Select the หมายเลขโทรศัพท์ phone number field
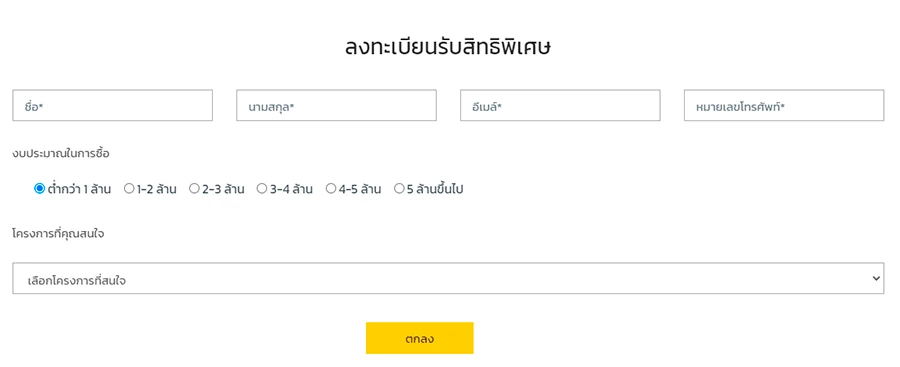Screen dimensions: 900x367 click(784, 105)
